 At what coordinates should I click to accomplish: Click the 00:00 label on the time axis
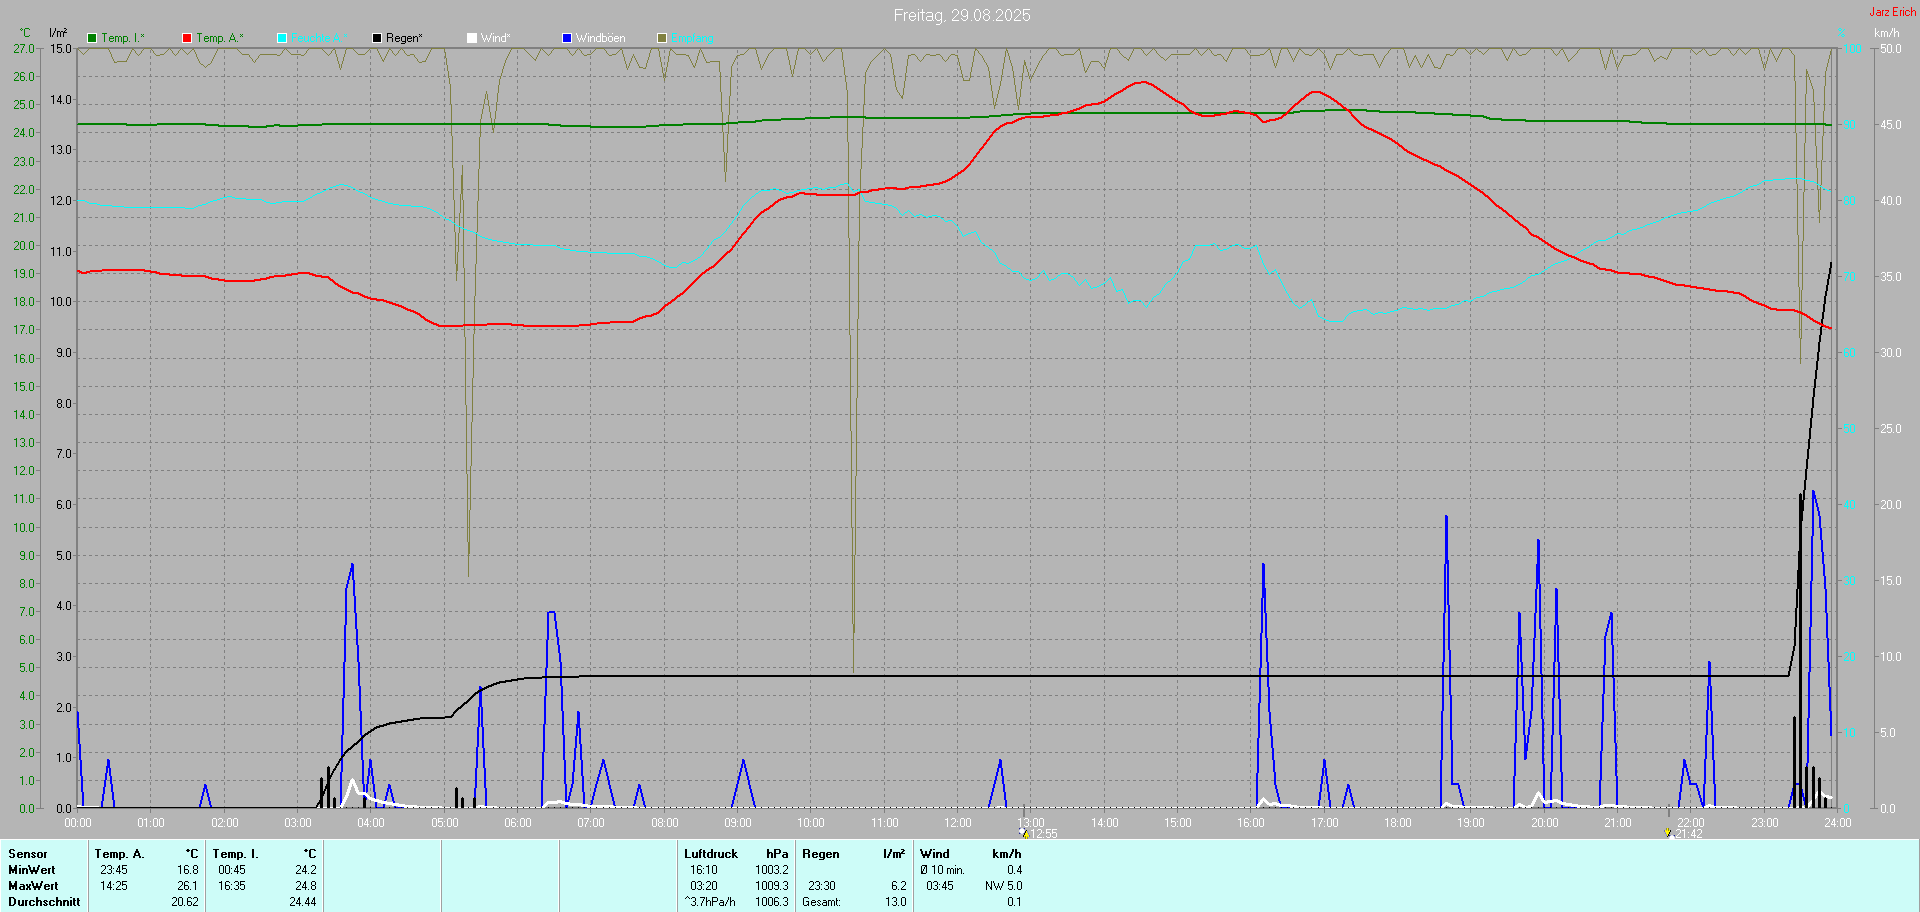click(x=78, y=823)
